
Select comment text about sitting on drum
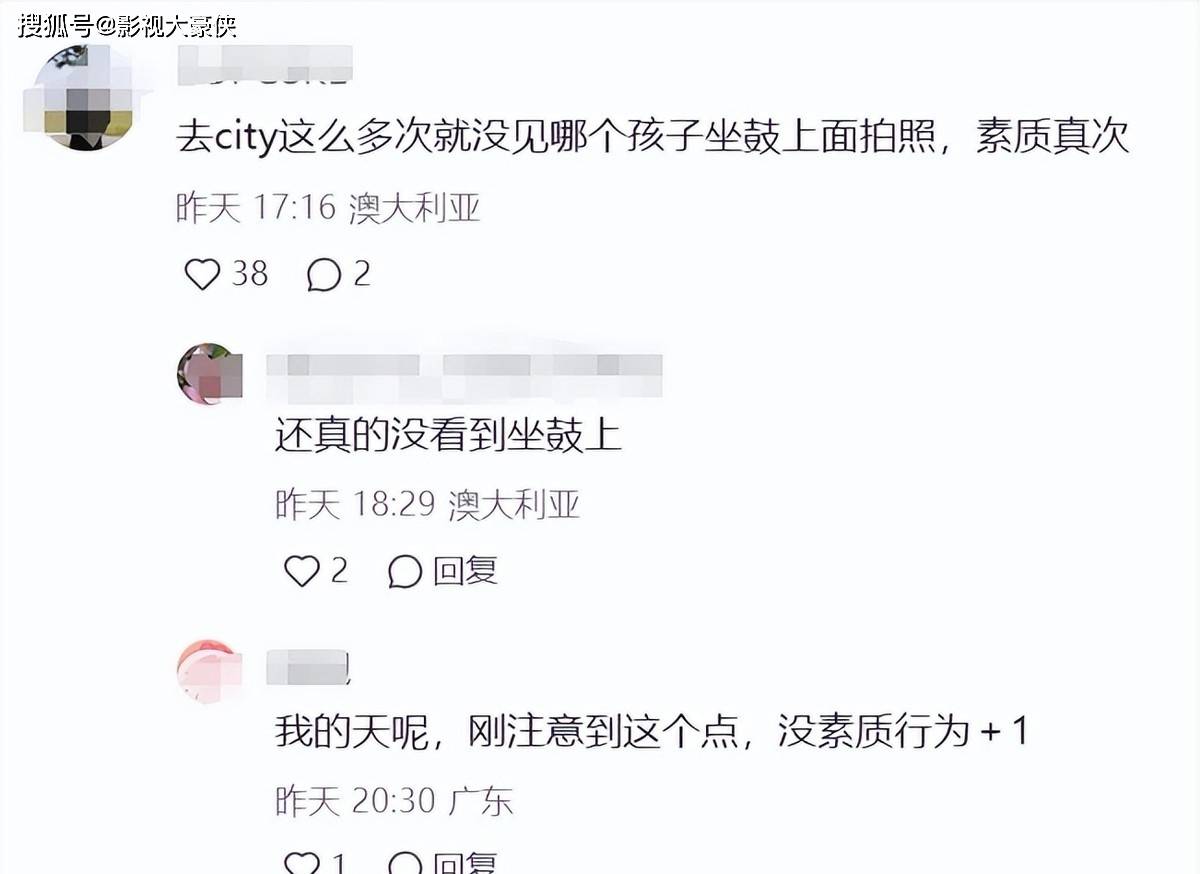point(653,137)
